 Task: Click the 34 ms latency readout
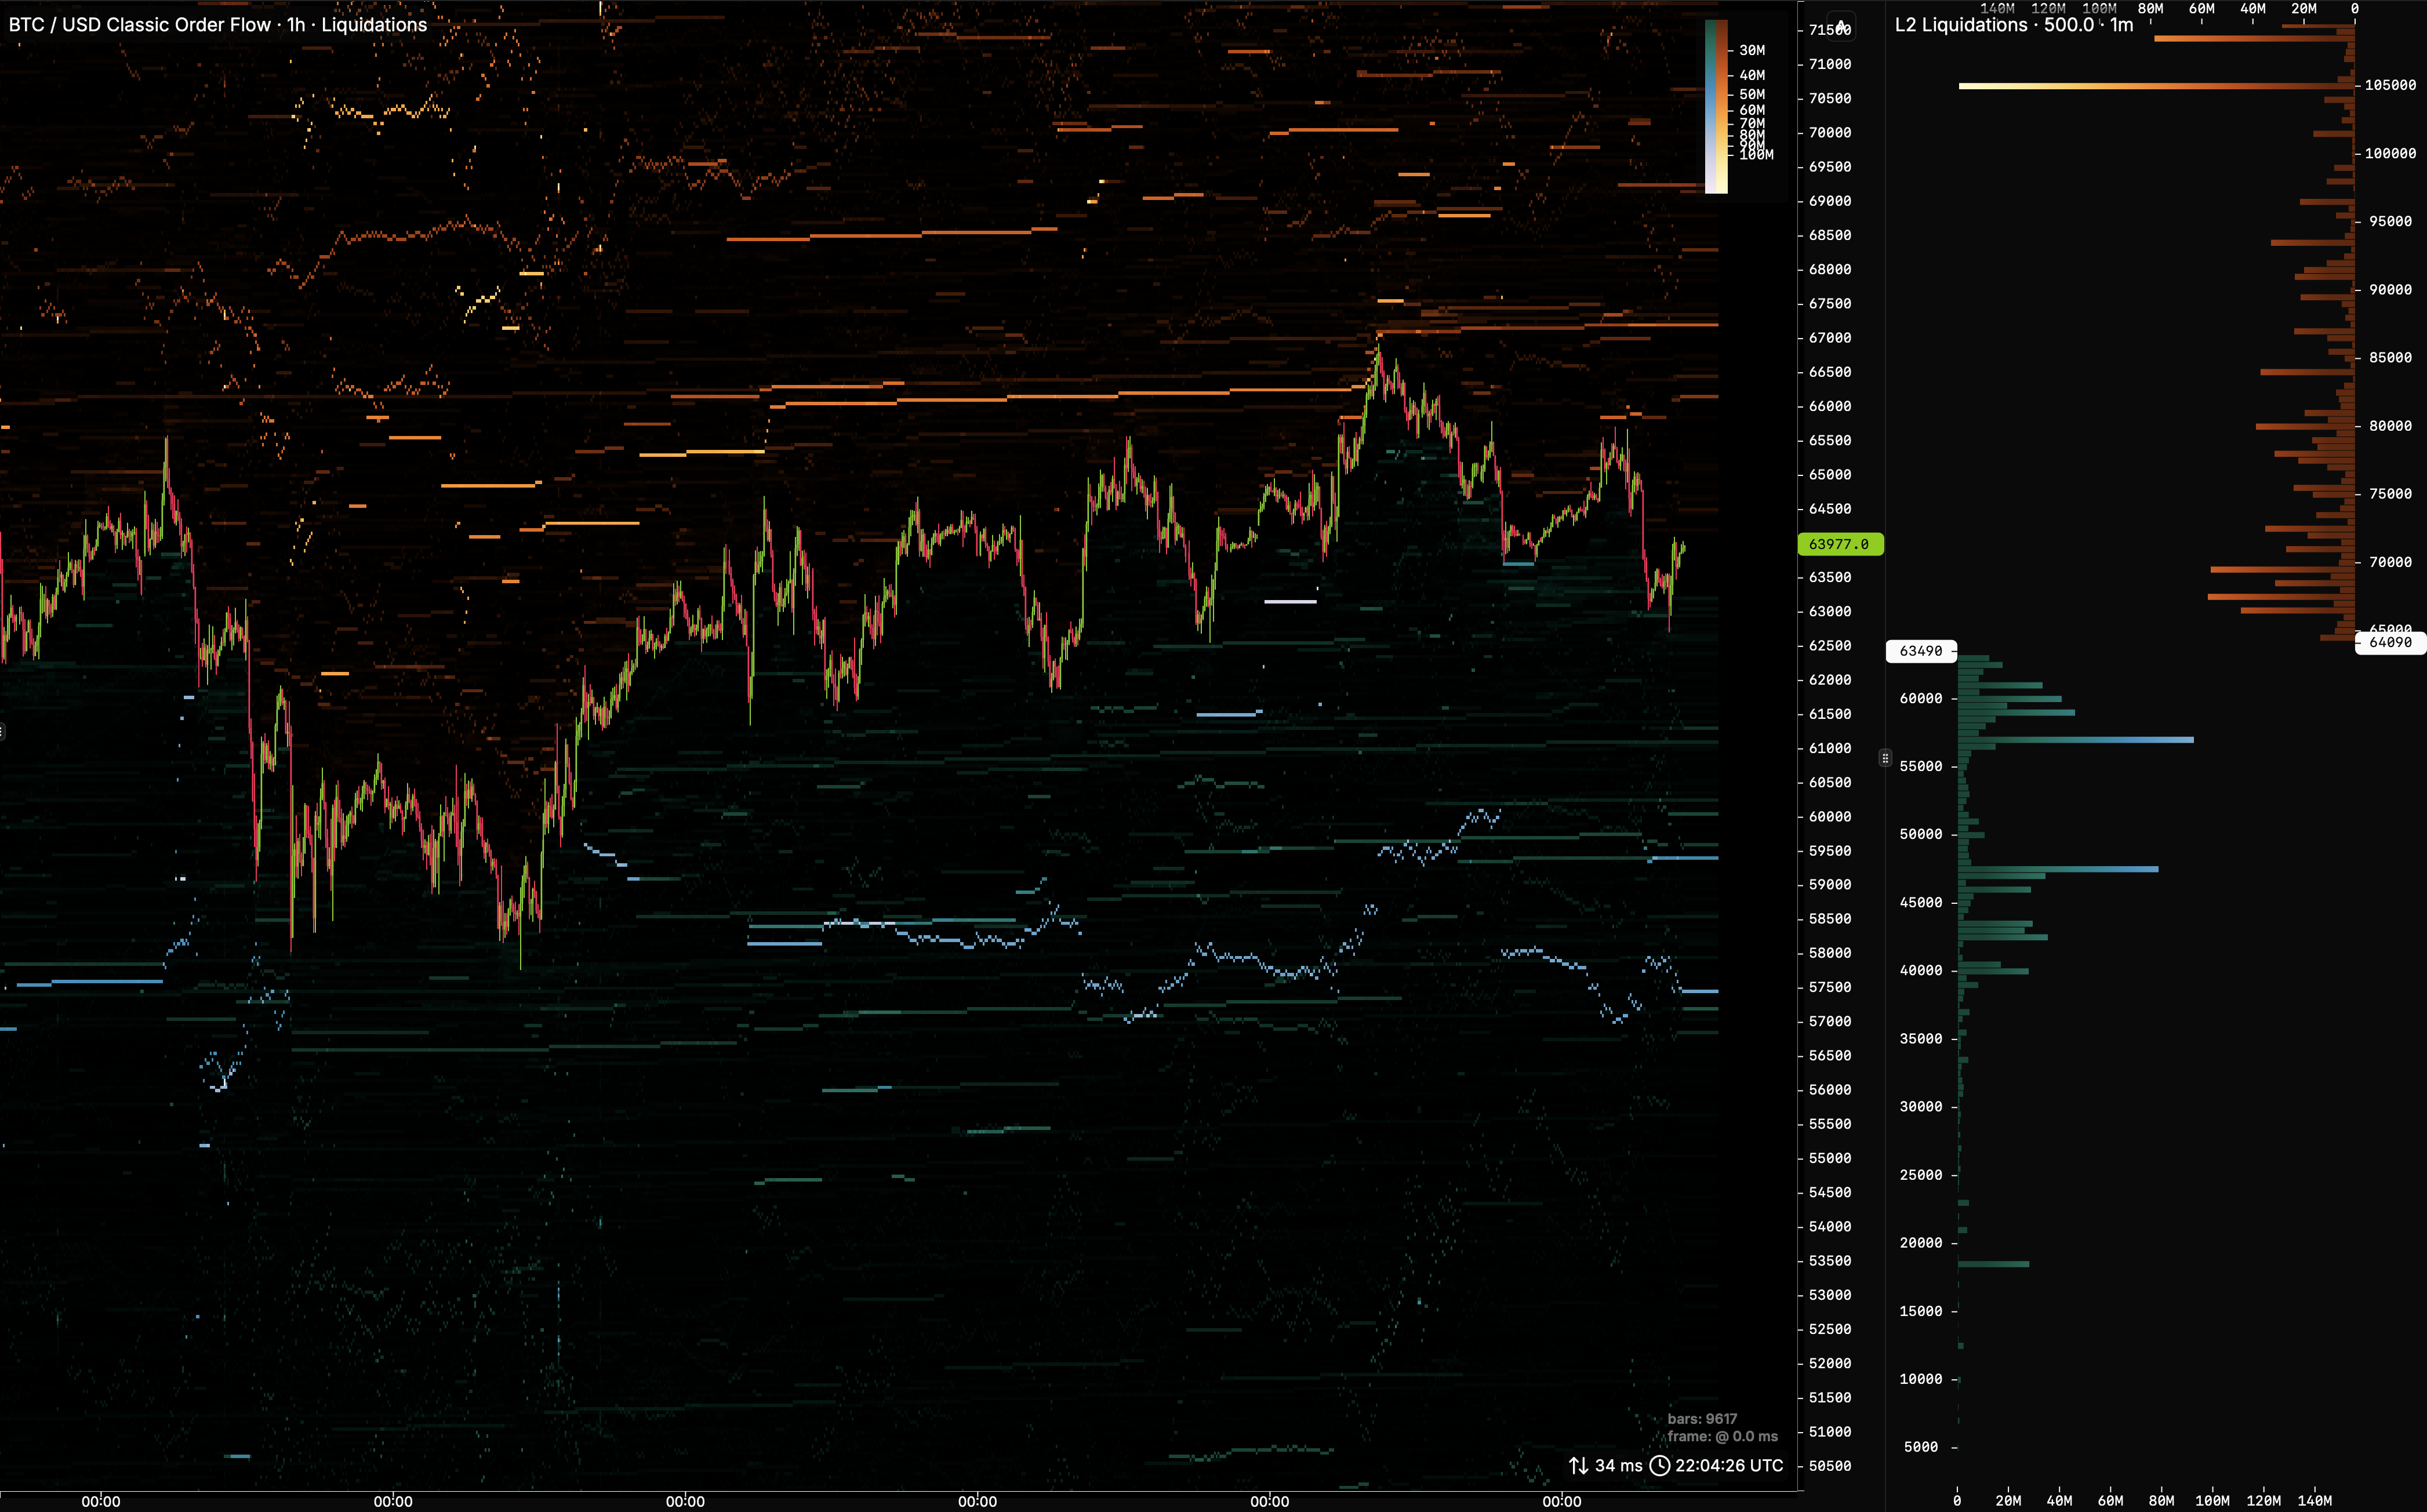1618,1465
